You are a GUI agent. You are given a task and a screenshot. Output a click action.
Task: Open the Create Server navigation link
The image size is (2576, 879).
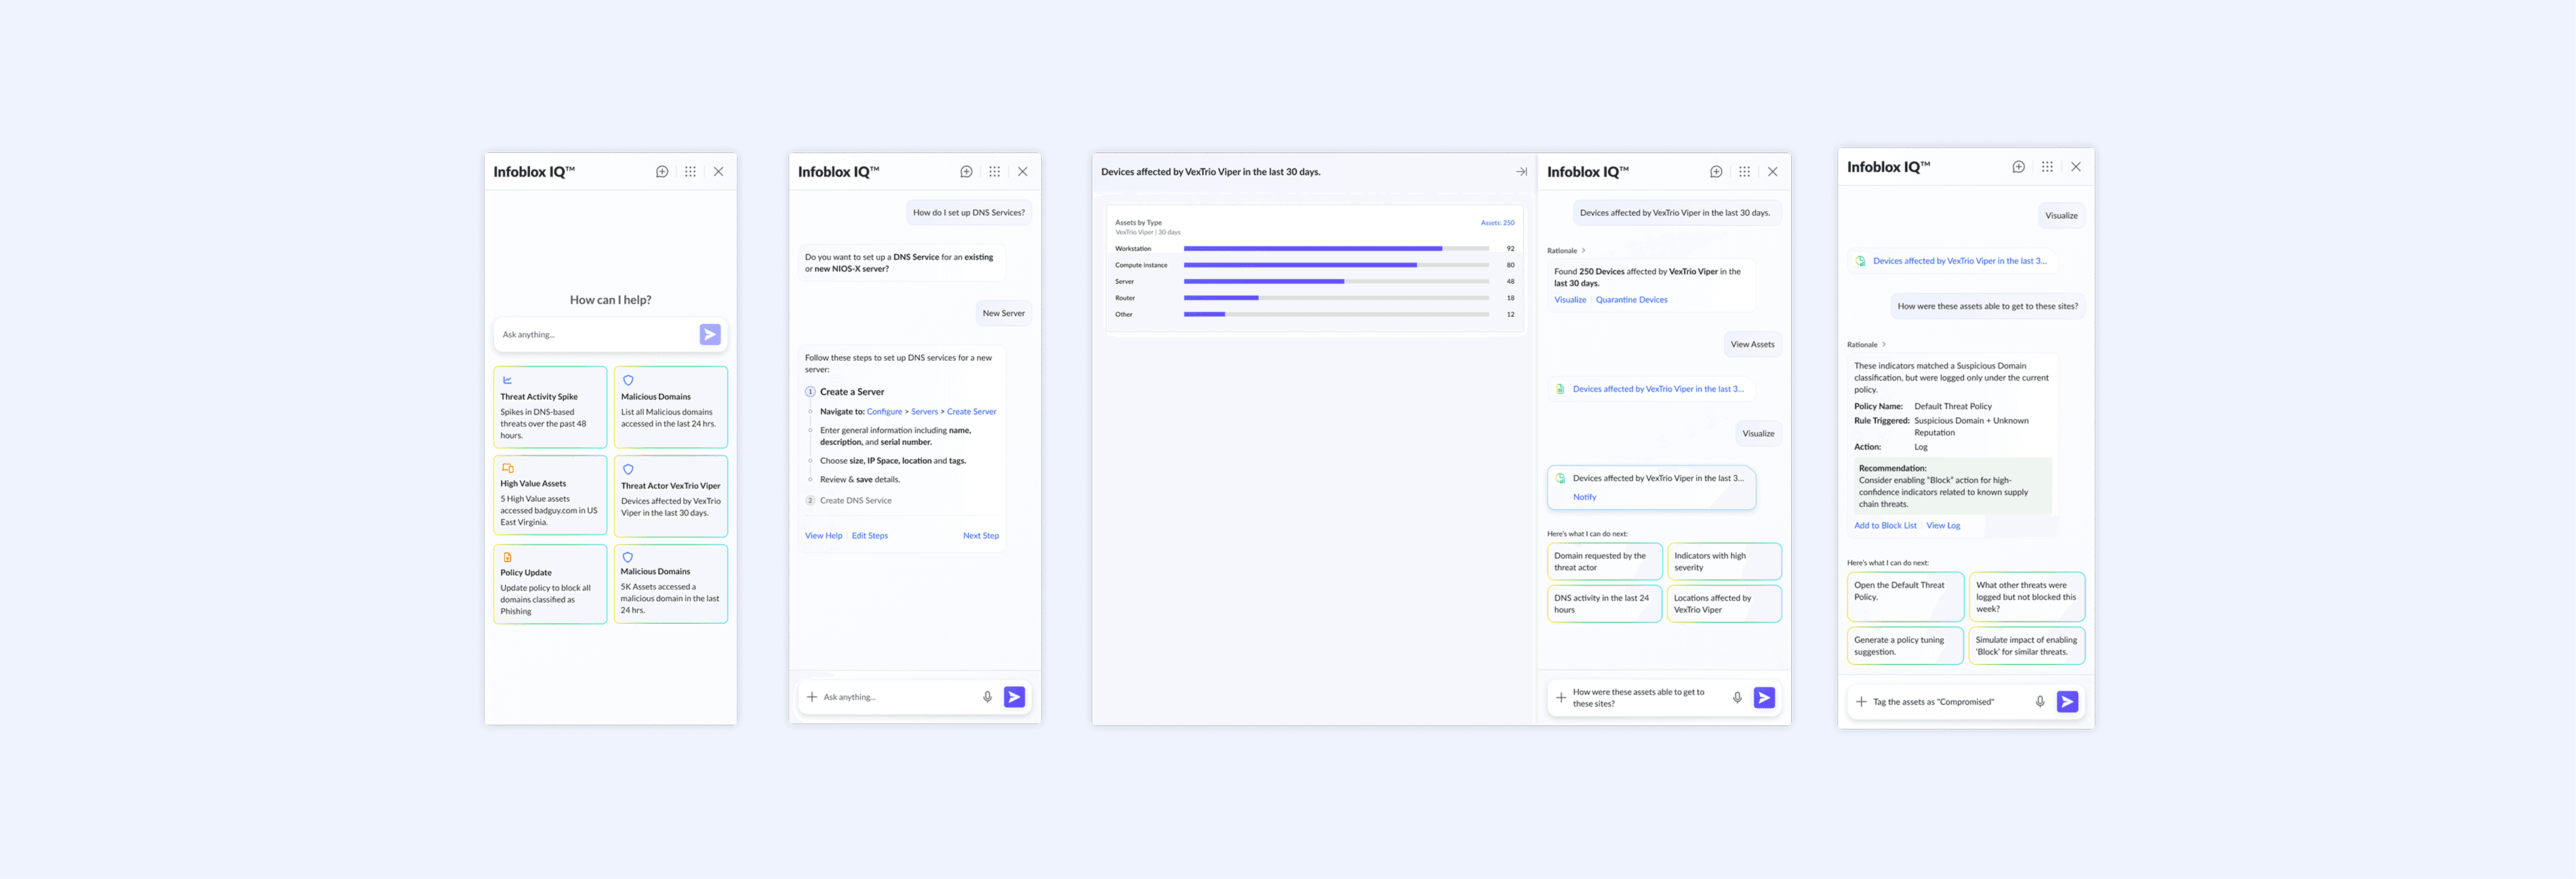[x=971, y=412]
